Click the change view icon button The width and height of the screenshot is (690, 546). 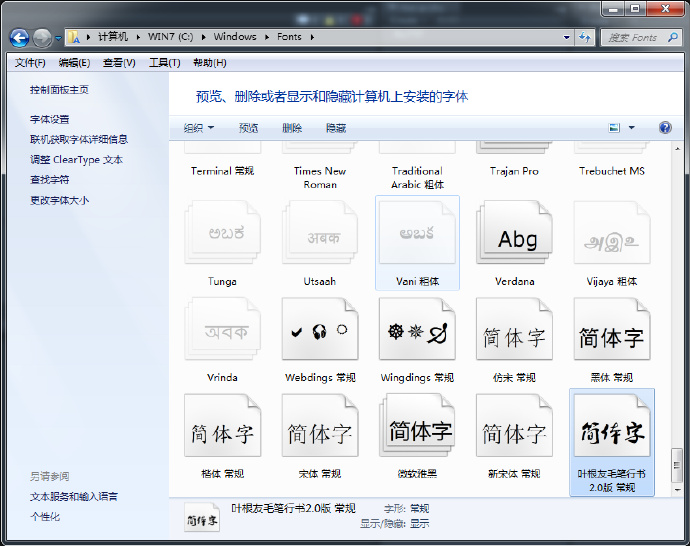point(614,128)
